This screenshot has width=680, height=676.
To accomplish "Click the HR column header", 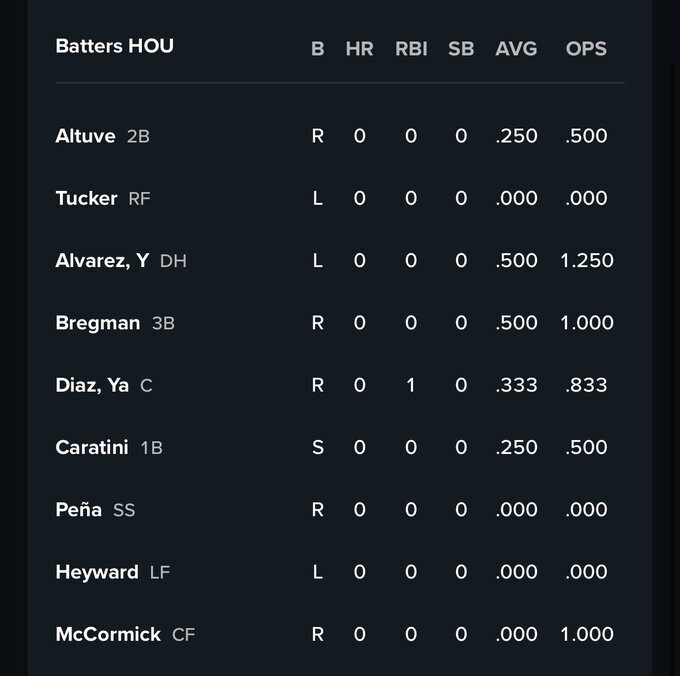I will pyautogui.click(x=360, y=49).
